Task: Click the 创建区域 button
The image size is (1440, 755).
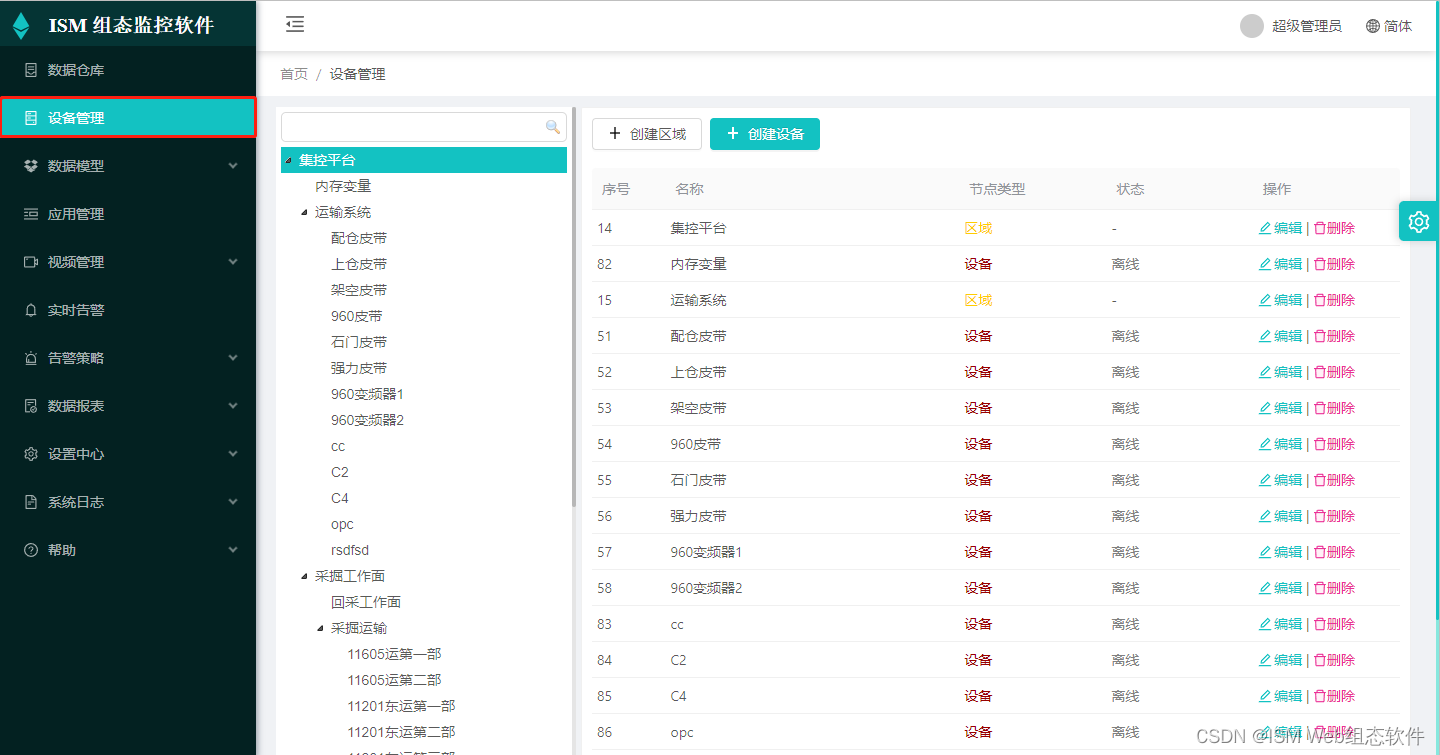Action: [646, 133]
